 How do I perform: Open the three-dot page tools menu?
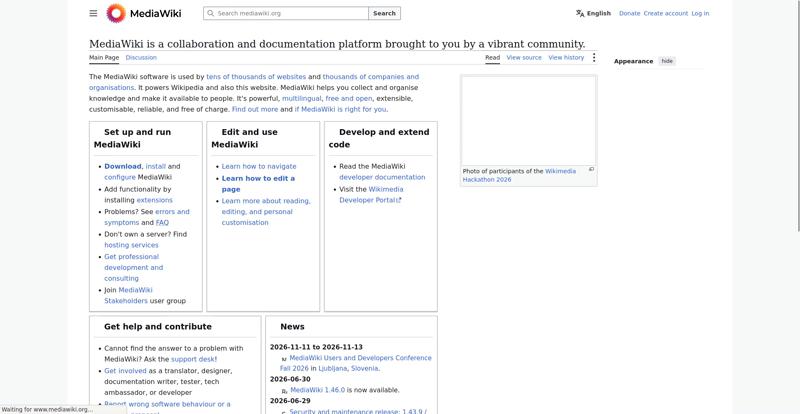[x=593, y=58]
